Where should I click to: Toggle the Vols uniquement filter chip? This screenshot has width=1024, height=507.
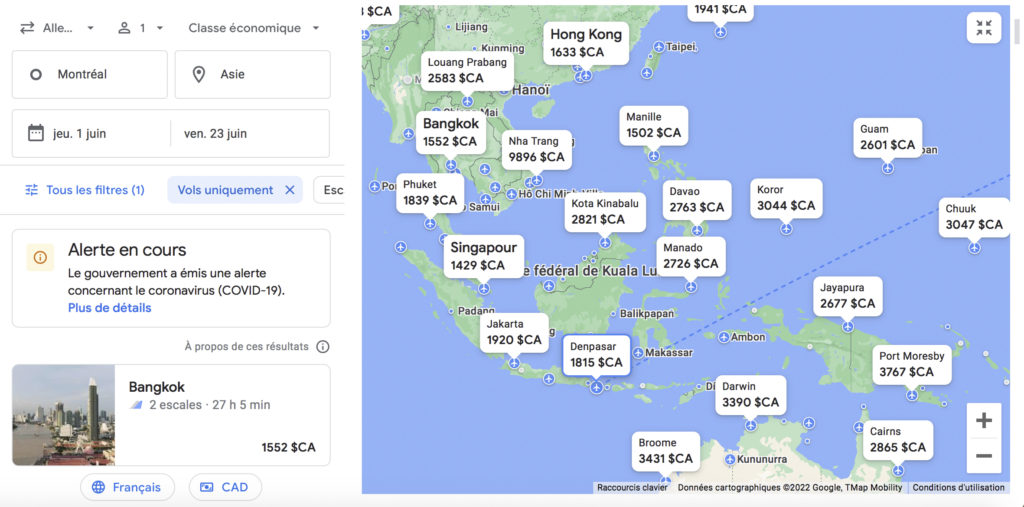pos(224,190)
